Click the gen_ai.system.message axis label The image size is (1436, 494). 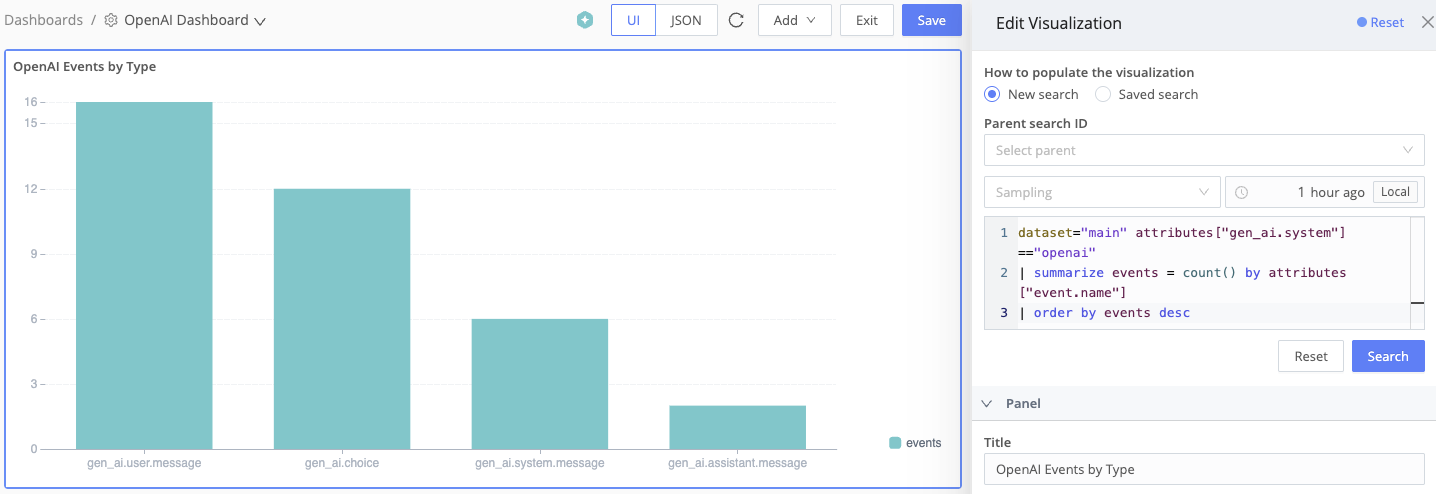[x=540, y=463]
